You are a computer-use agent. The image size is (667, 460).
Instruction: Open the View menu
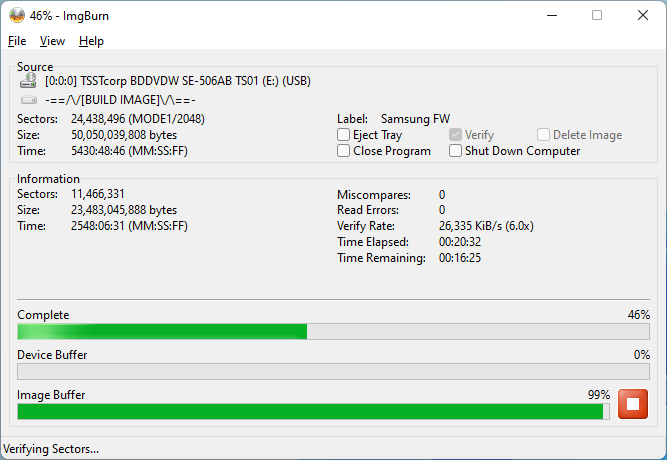[52, 41]
